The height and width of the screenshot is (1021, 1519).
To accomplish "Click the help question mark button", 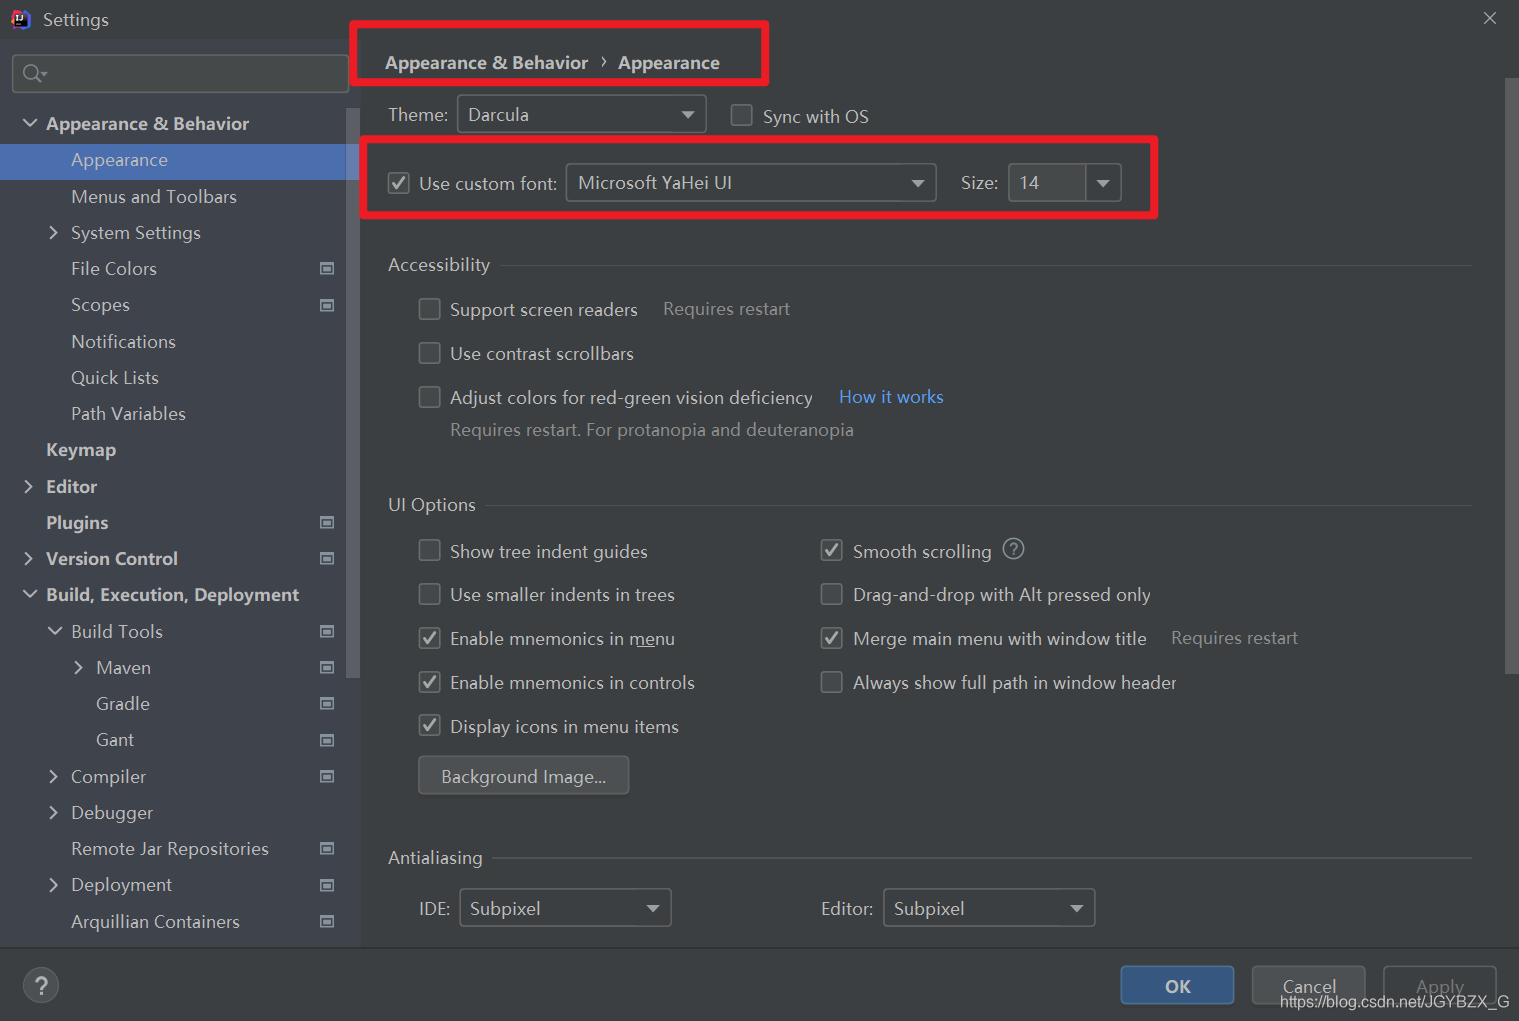I will [x=41, y=986].
